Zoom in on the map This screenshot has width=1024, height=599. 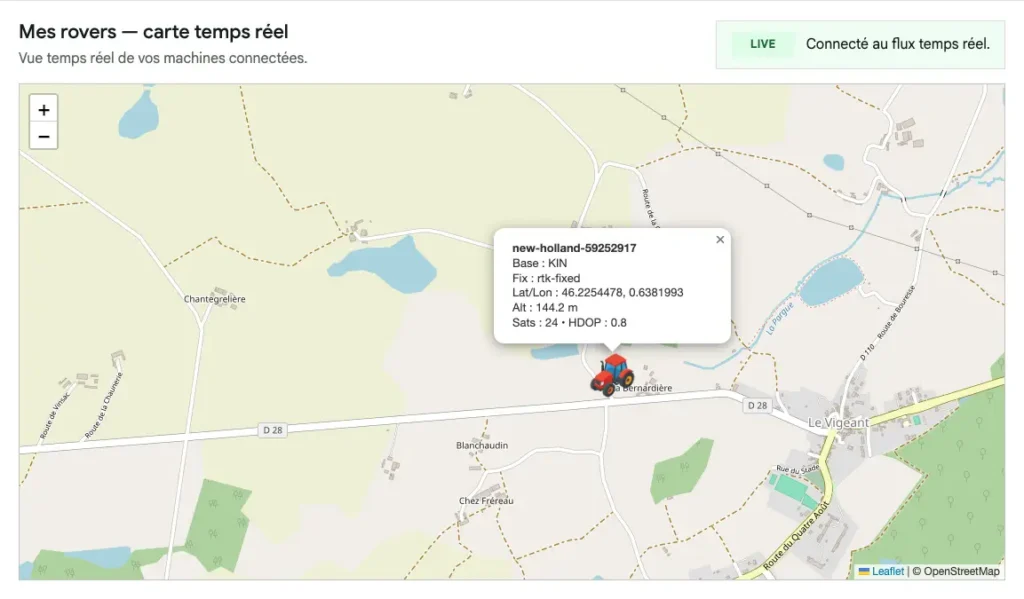(x=44, y=110)
